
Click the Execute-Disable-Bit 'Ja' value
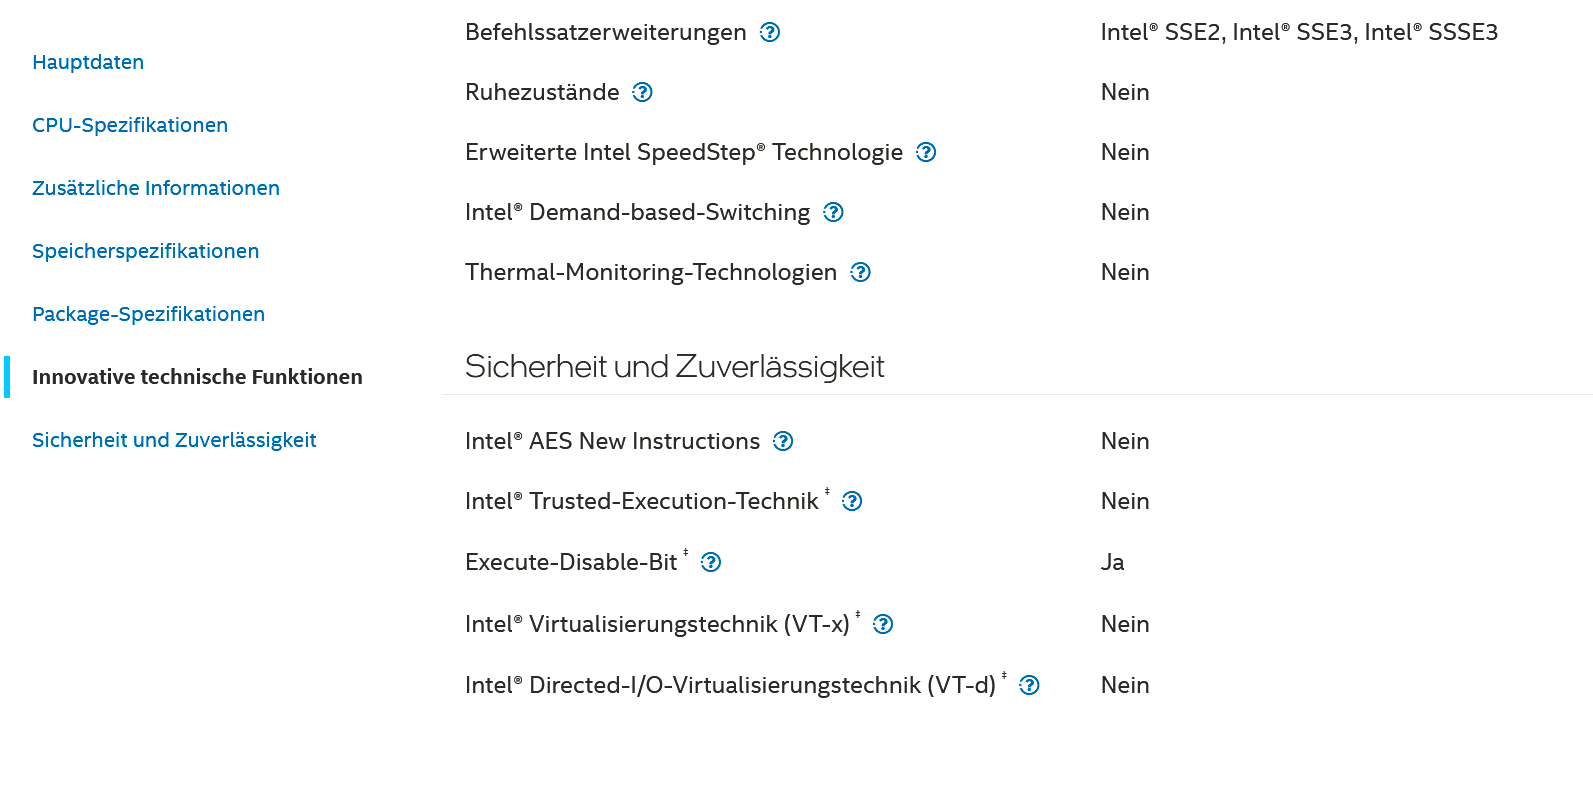pyautogui.click(x=1112, y=562)
